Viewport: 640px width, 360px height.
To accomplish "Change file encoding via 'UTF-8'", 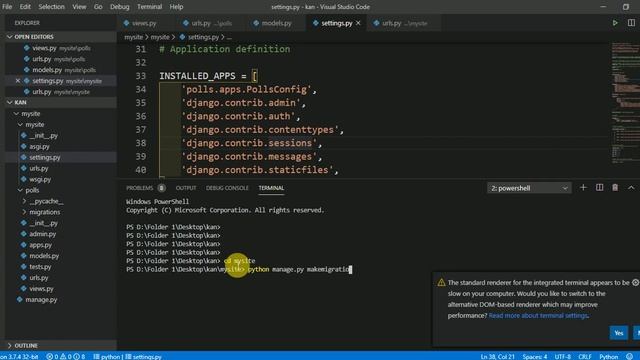I will [562, 356].
